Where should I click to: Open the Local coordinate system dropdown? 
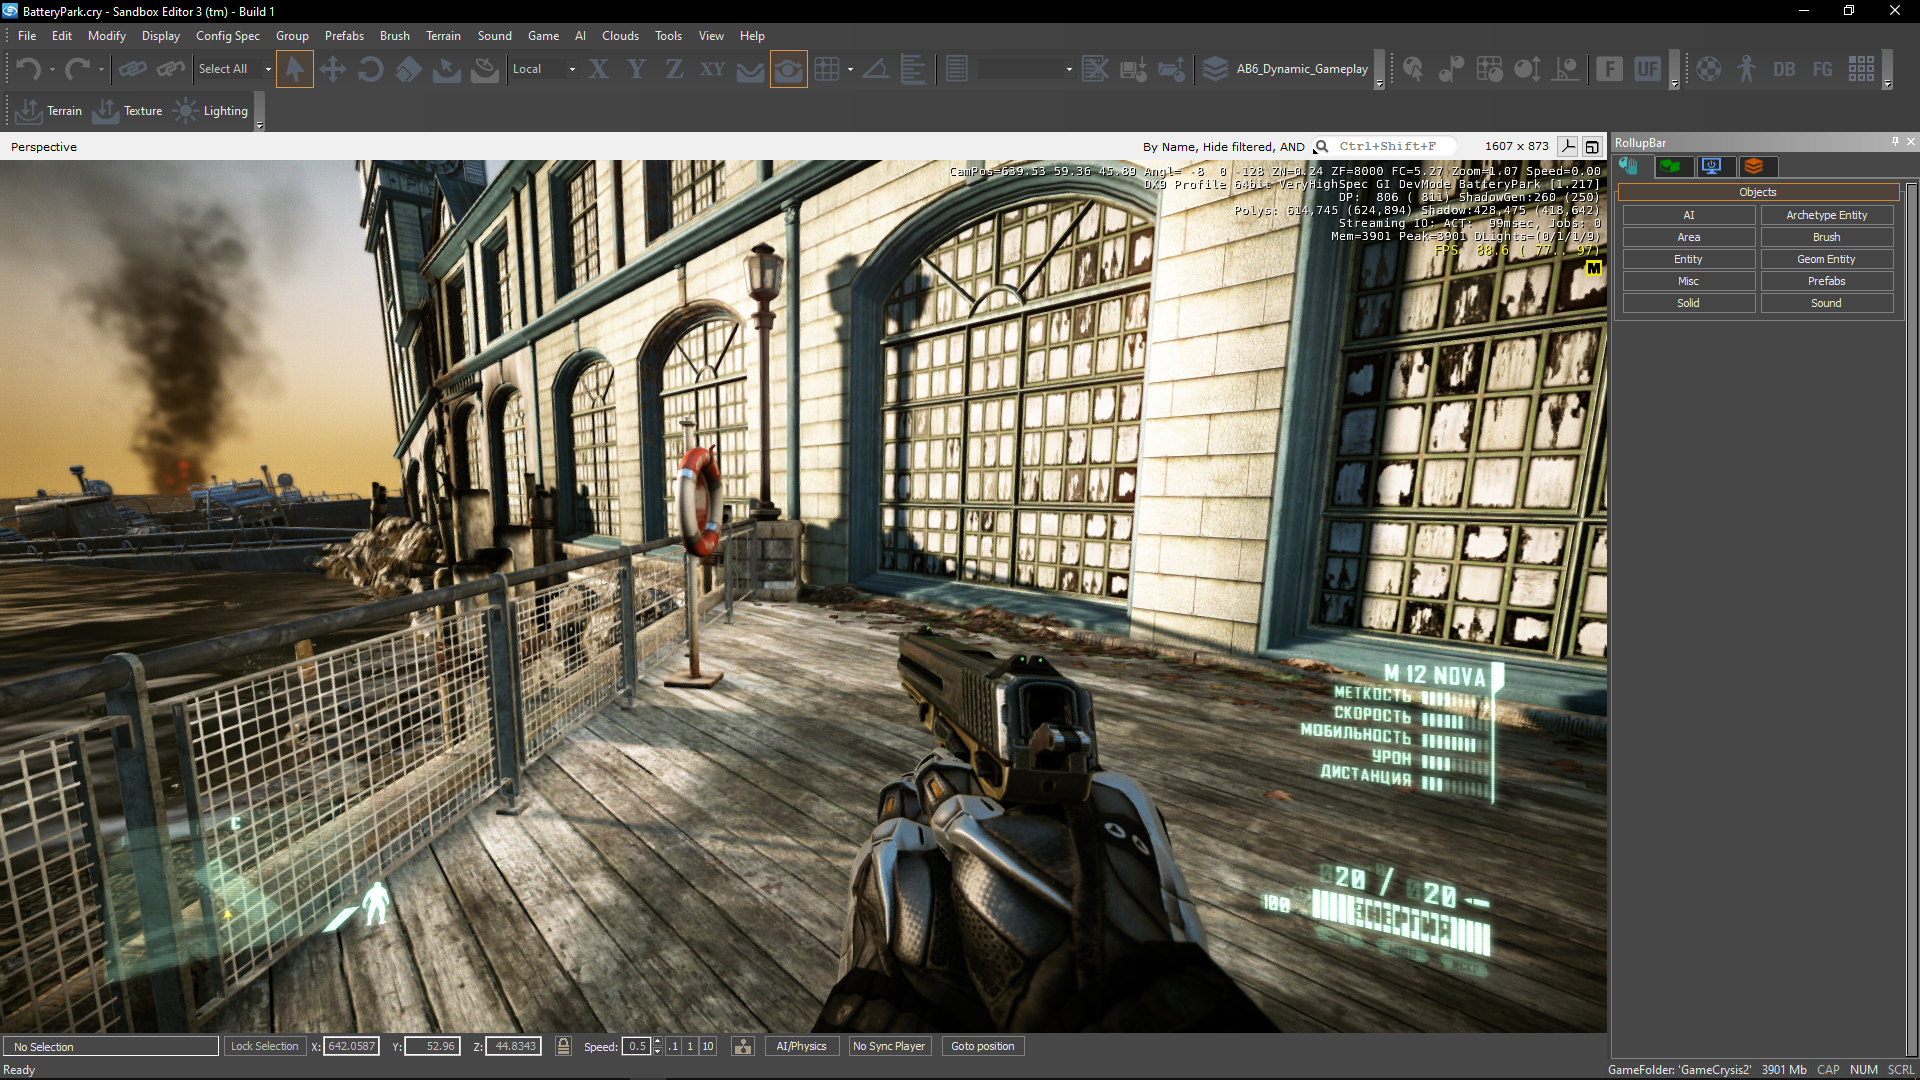point(572,69)
